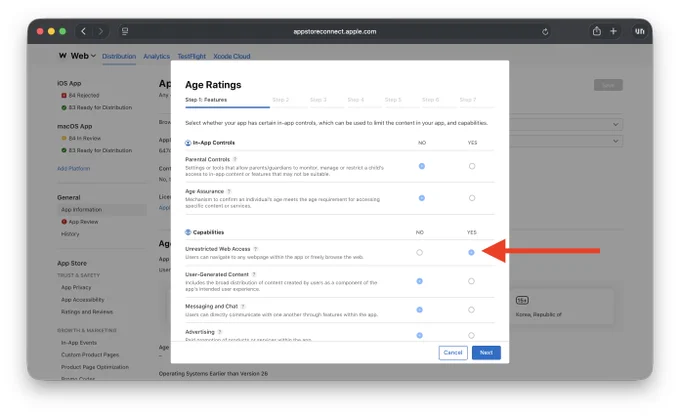680x416 pixels.
Task: Open the lower dropdown chevron behind the dialog
Action: pos(615,141)
